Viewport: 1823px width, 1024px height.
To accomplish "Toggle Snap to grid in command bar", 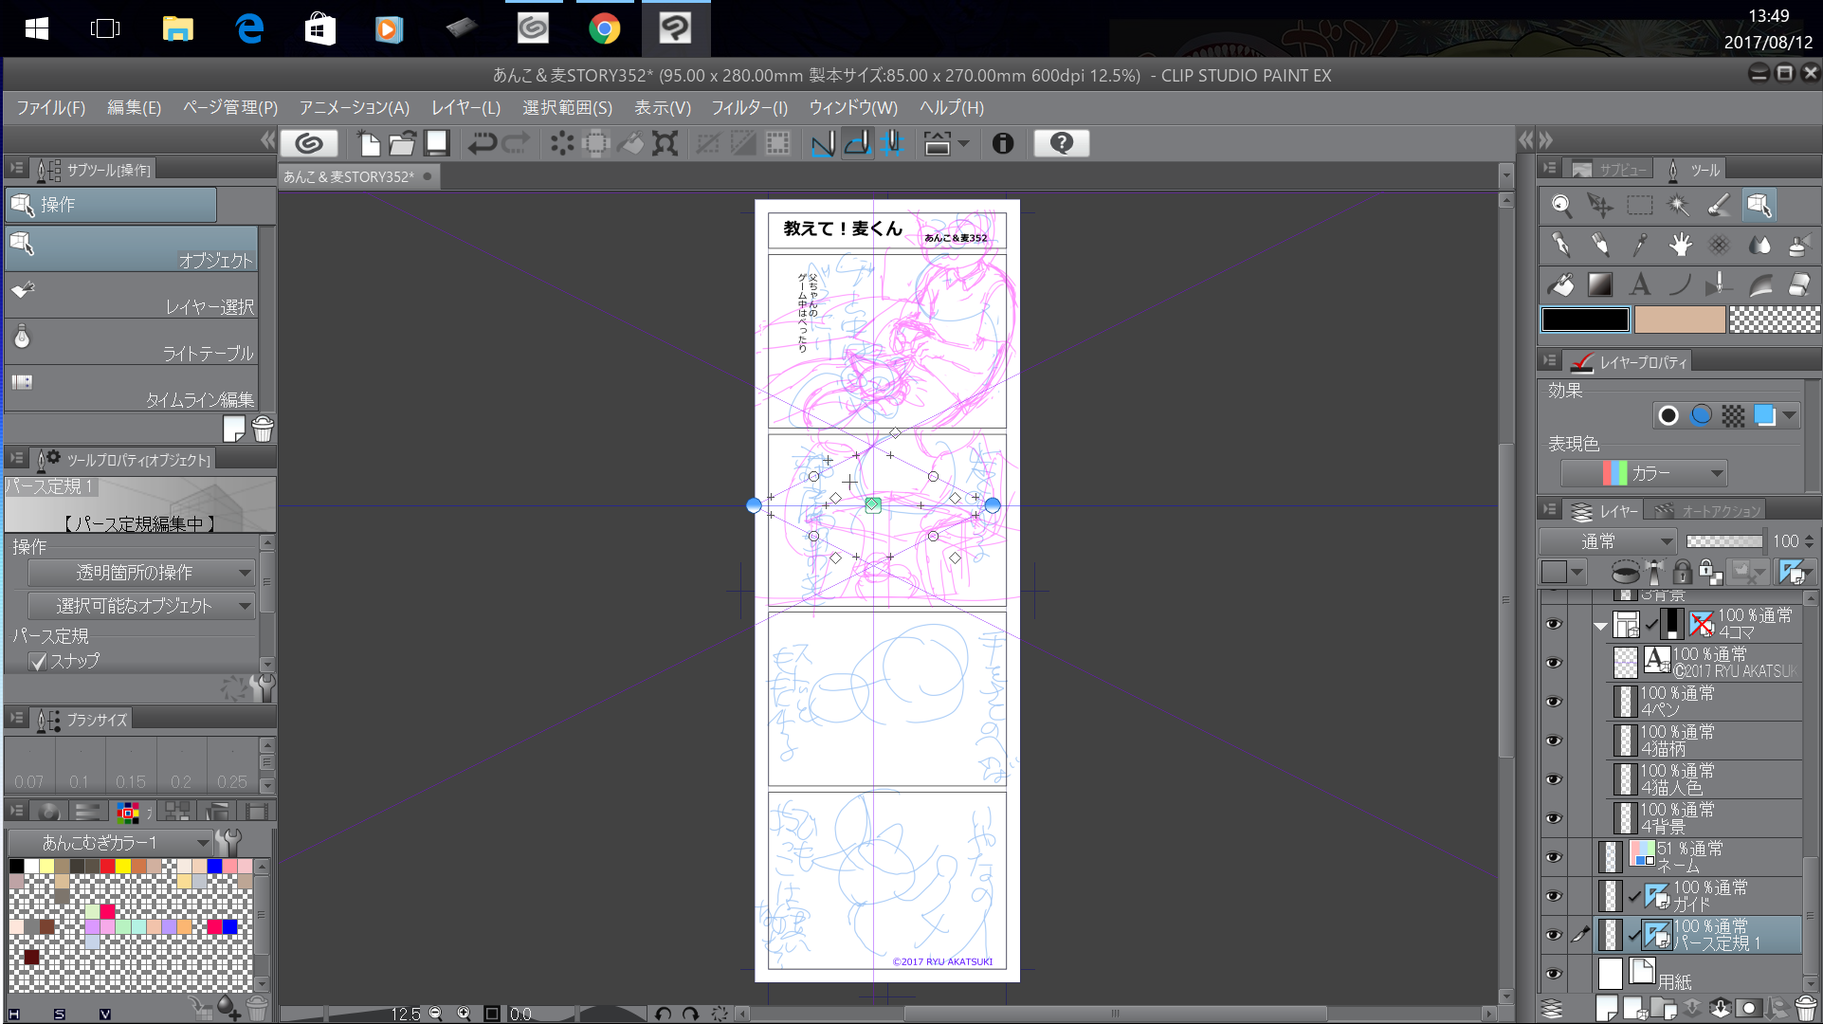I will 892,143.
